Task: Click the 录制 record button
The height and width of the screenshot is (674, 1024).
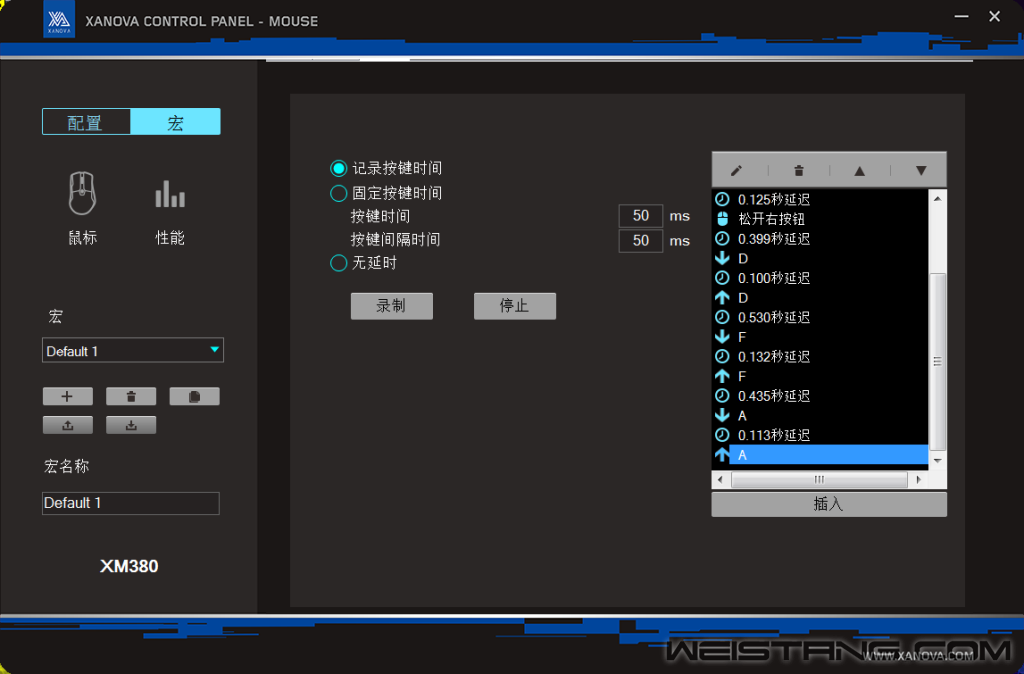Action: 392,306
